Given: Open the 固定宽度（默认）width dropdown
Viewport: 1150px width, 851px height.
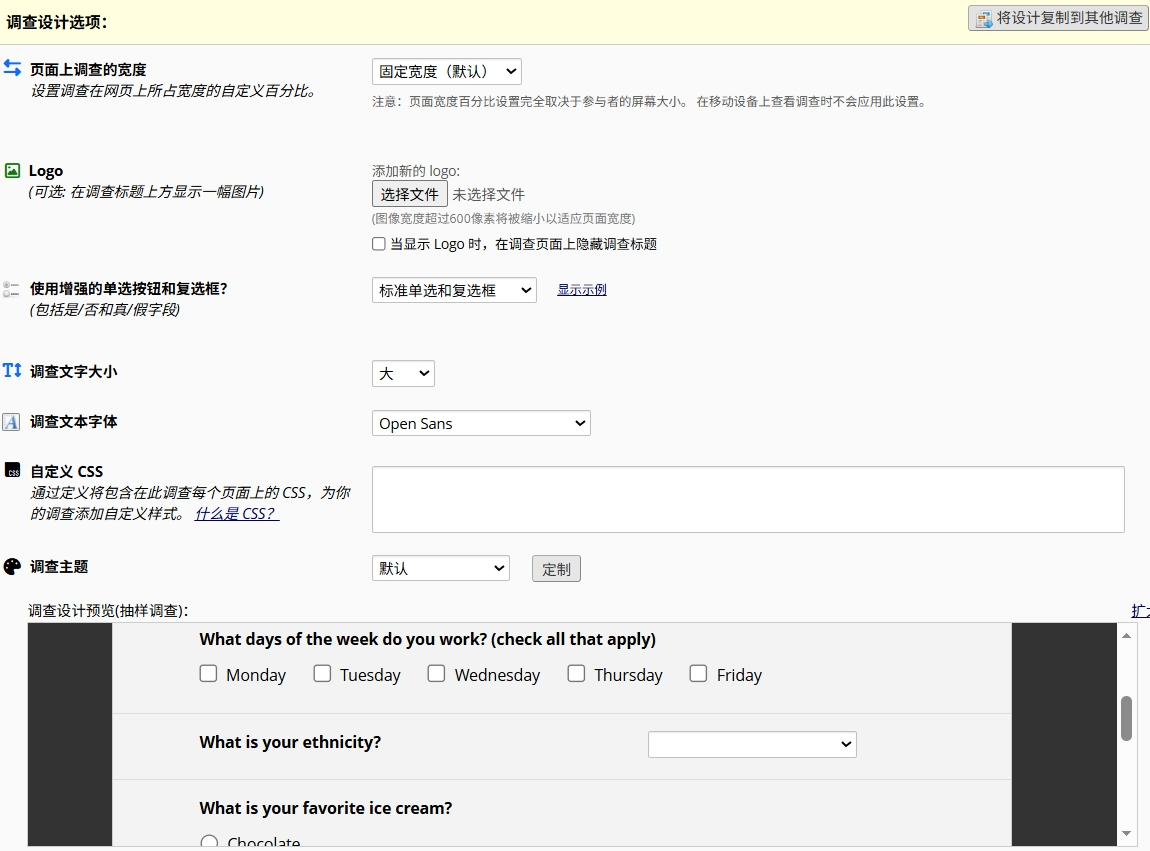Looking at the screenshot, I should [x=447, y=71].
